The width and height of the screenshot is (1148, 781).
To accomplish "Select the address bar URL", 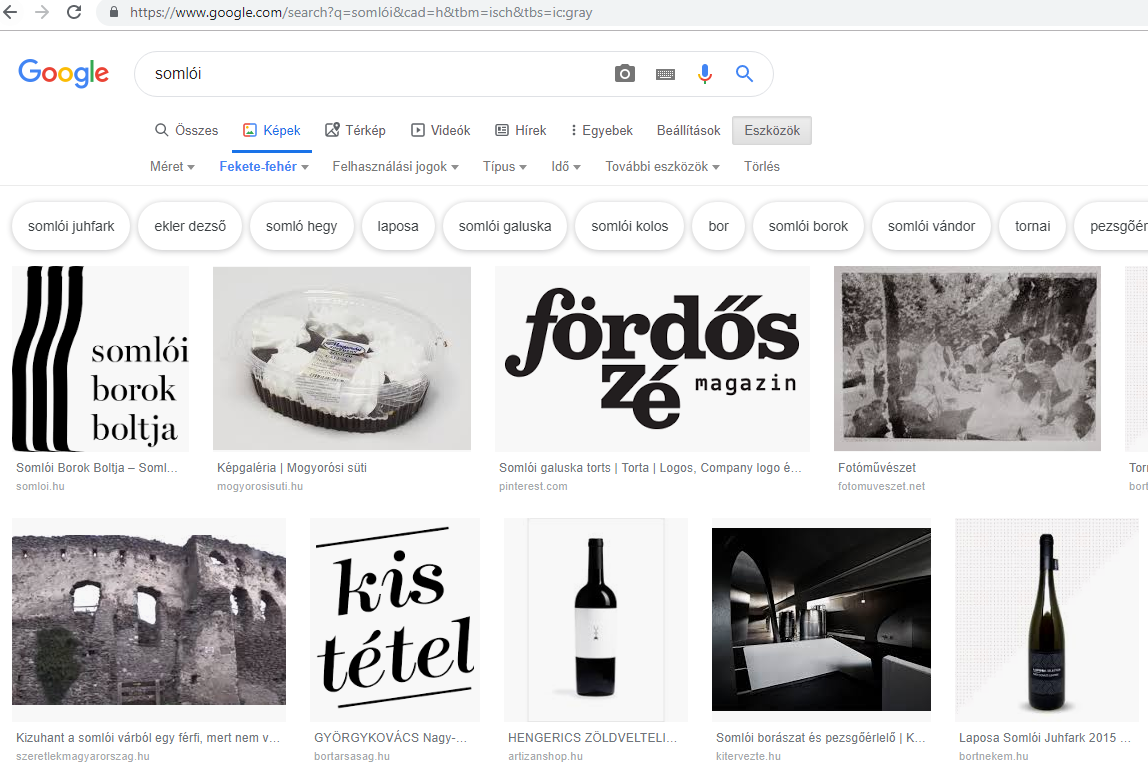I will pyautogui.click(x=361, y=12).
